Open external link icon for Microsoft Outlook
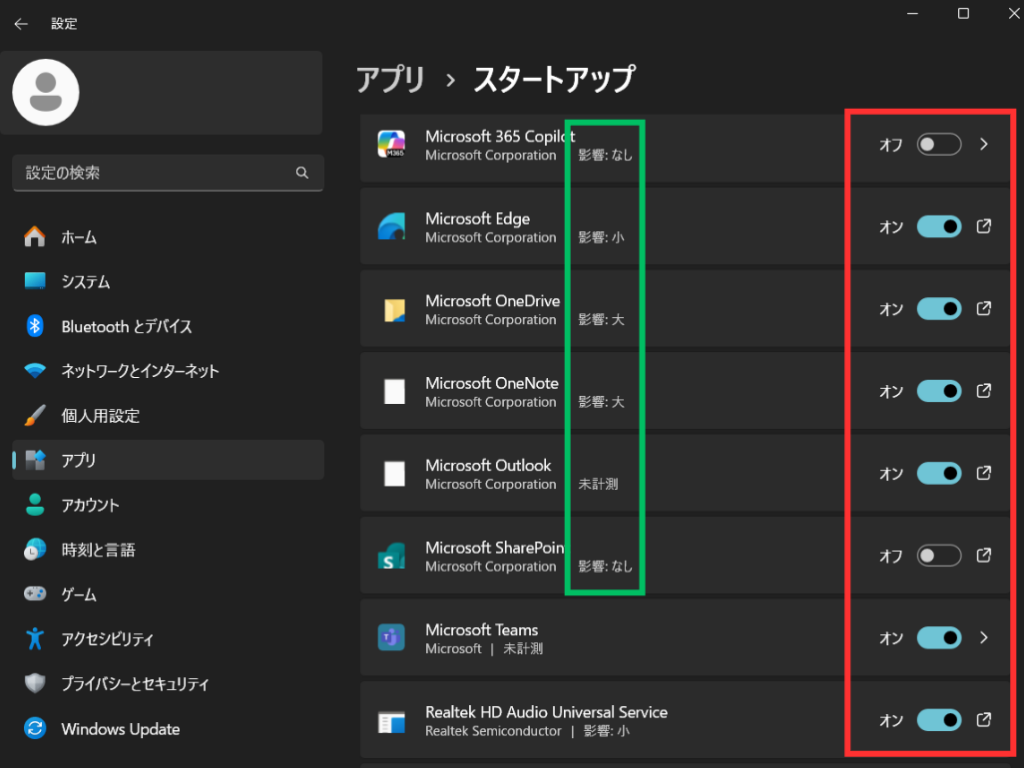Image resolution: width=1024 pixels, height=768 pixels. pyautogui.click(x=984, y=473)
